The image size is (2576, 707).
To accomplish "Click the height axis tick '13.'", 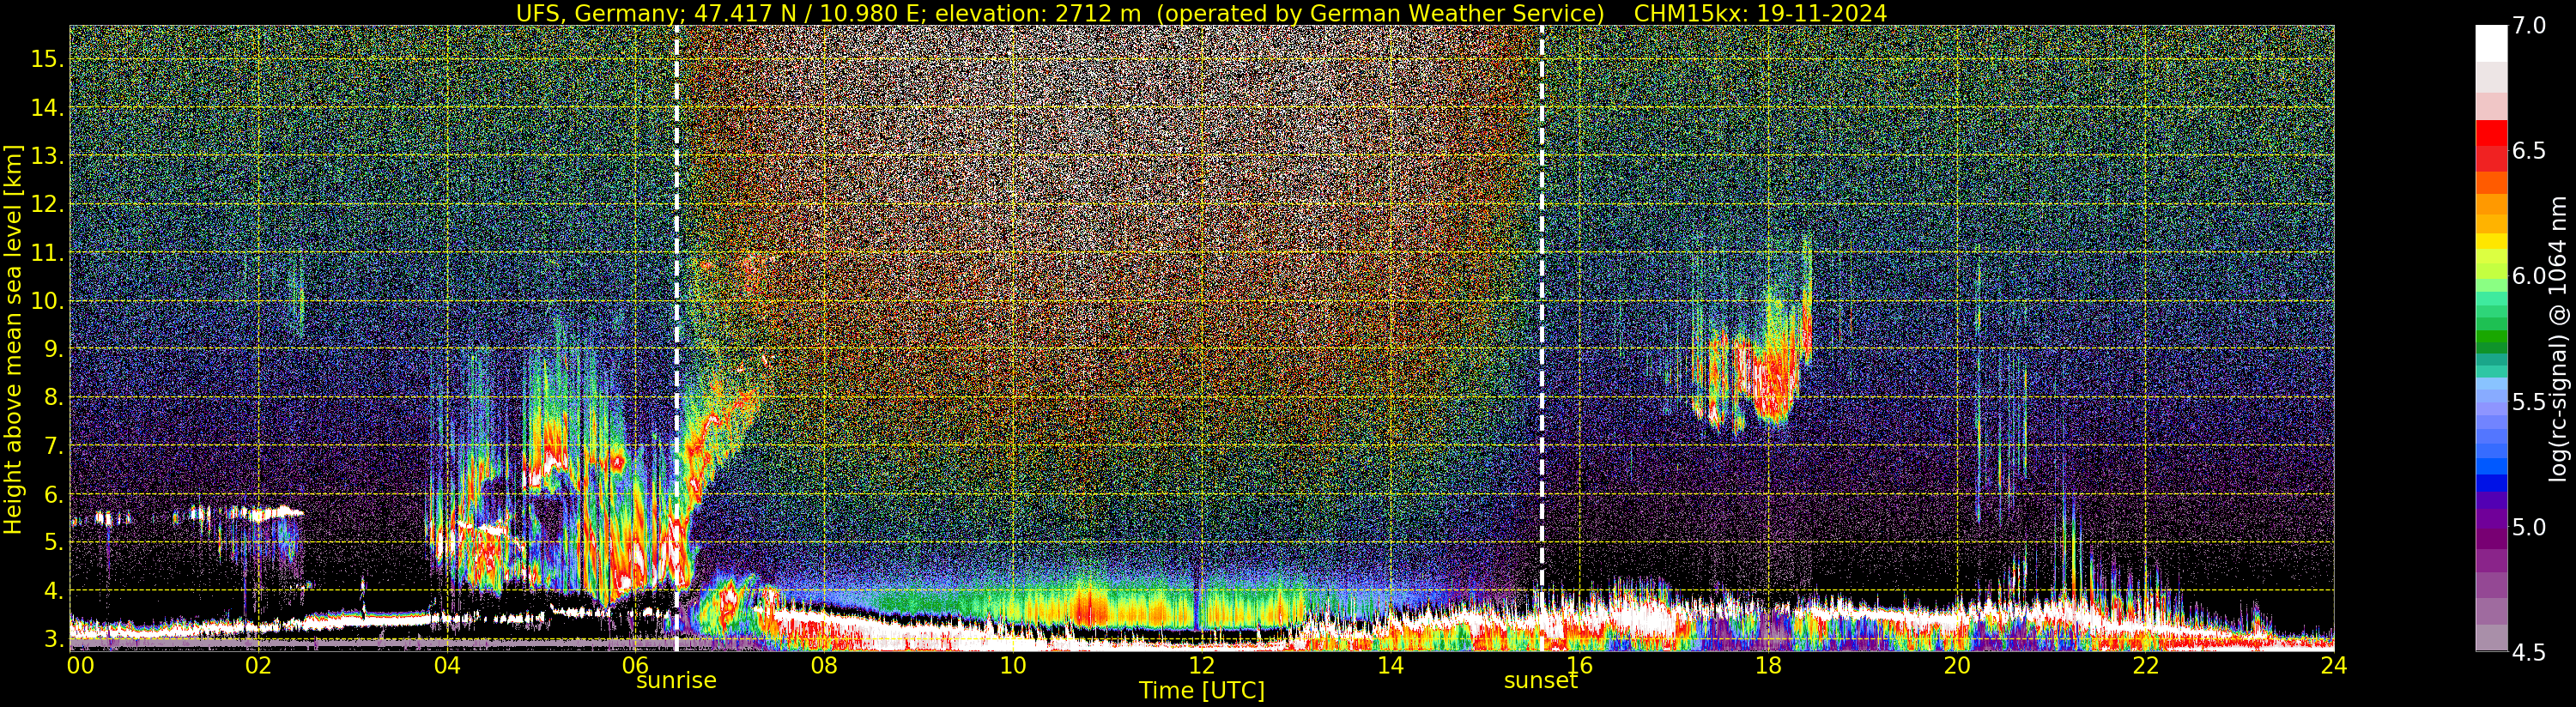I will pos(47,156).
